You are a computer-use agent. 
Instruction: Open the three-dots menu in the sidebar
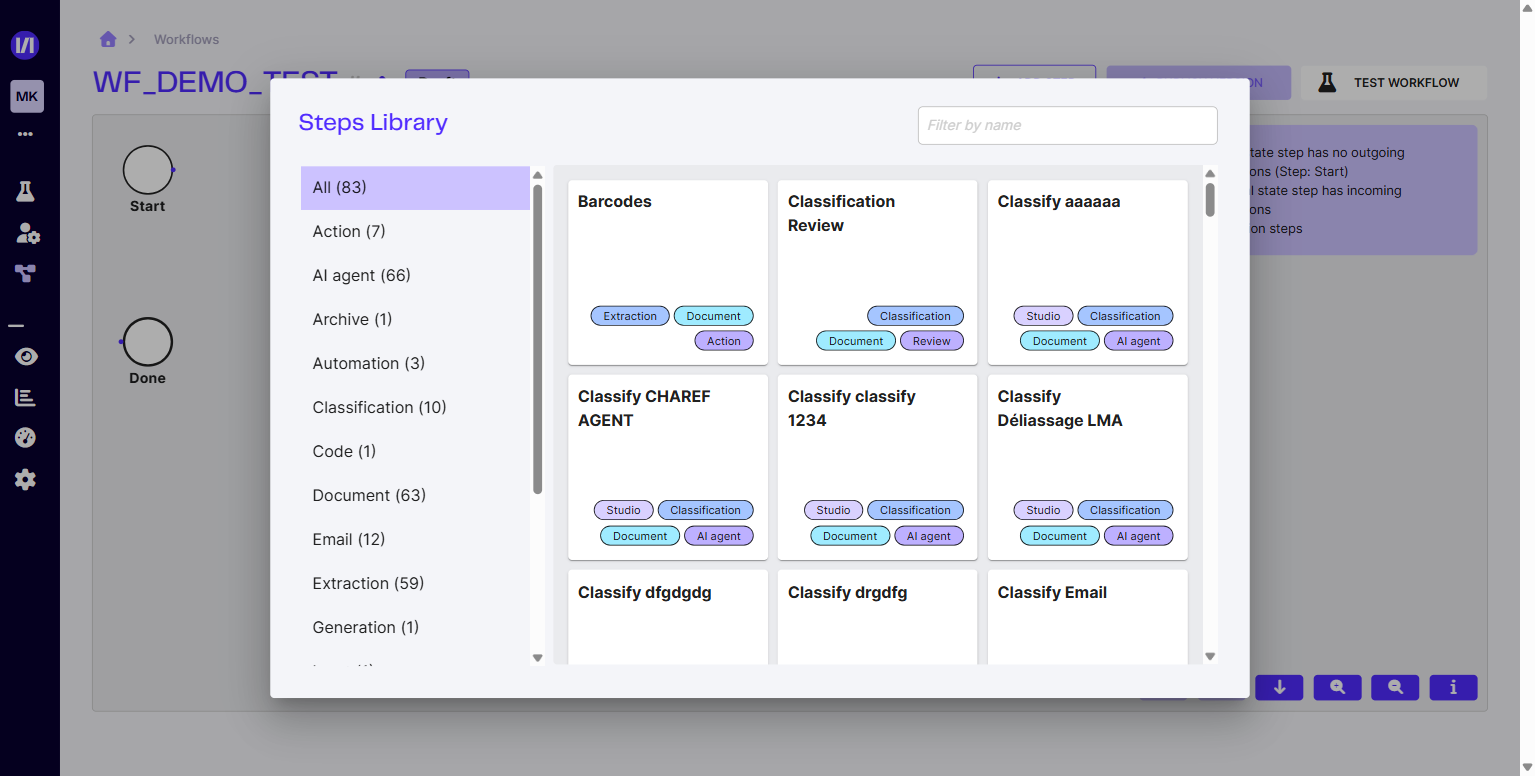click(26, 134)
